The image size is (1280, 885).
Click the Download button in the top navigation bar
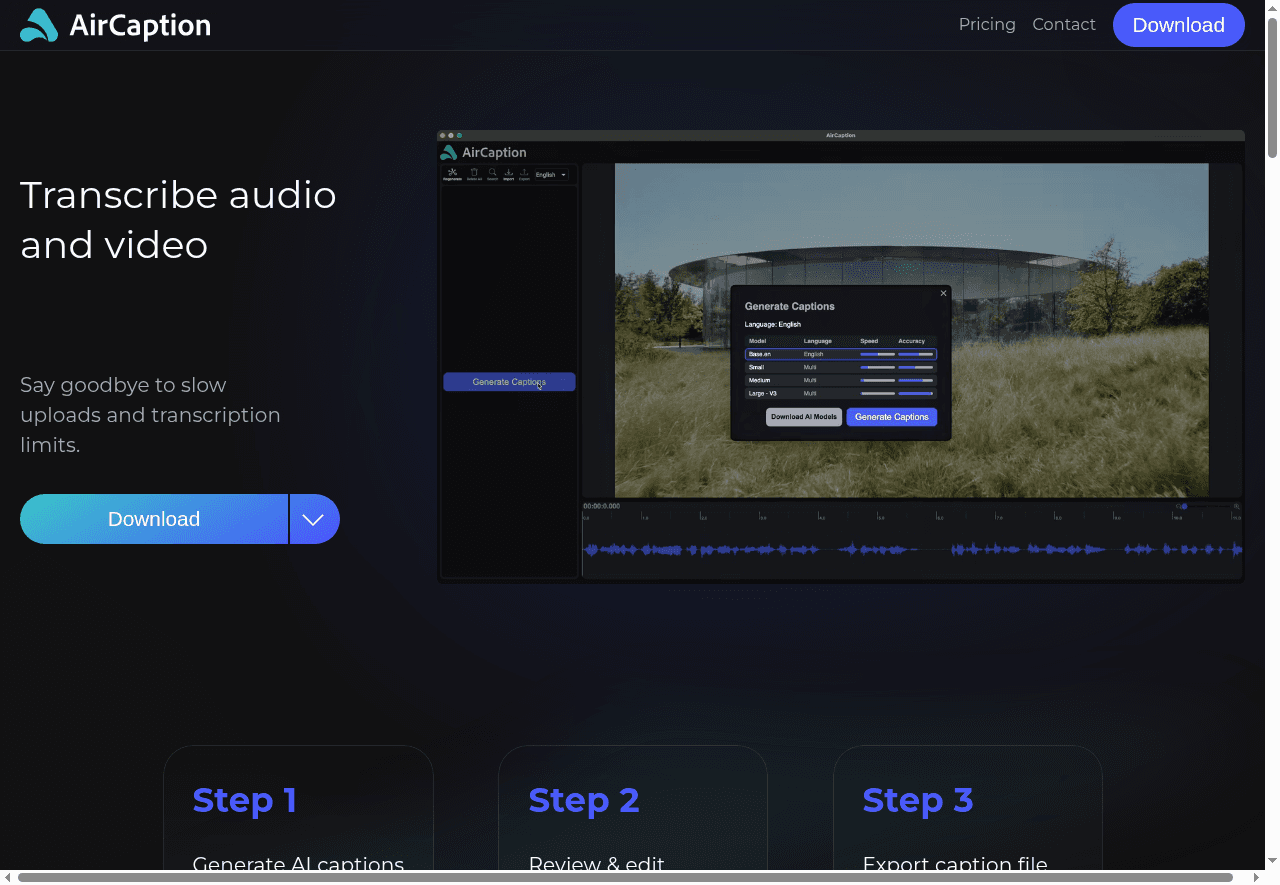(1178, 25)
